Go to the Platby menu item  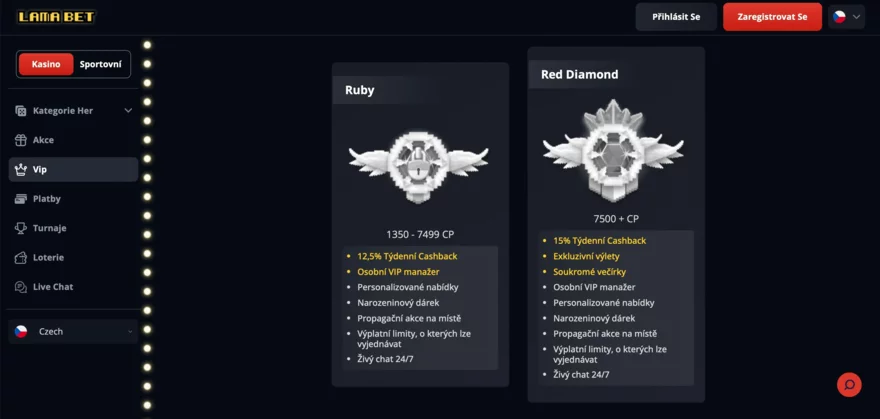(x=47, y=199)
